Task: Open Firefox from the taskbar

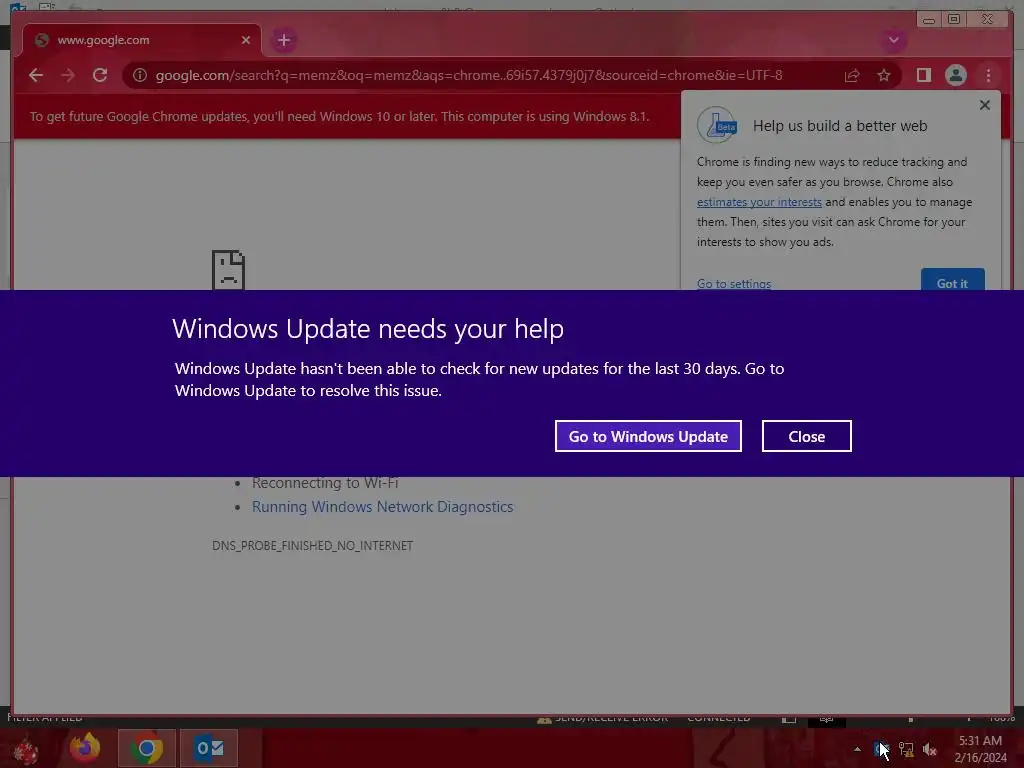Action: pyautogui.click(x=85, y=748)
